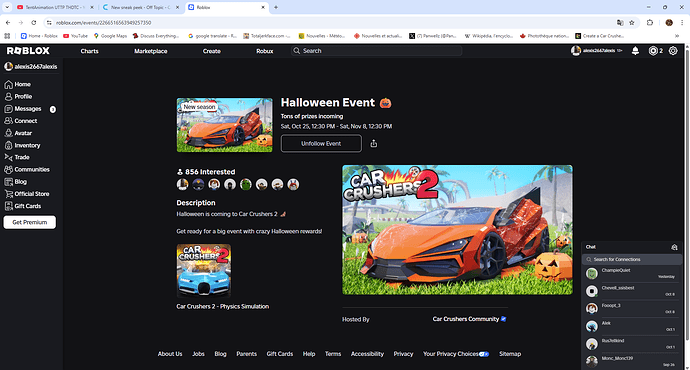This screenshot has height=370, width=690.
Task: Open Charts in the Roblox nav
Action: tap(89, 51)
